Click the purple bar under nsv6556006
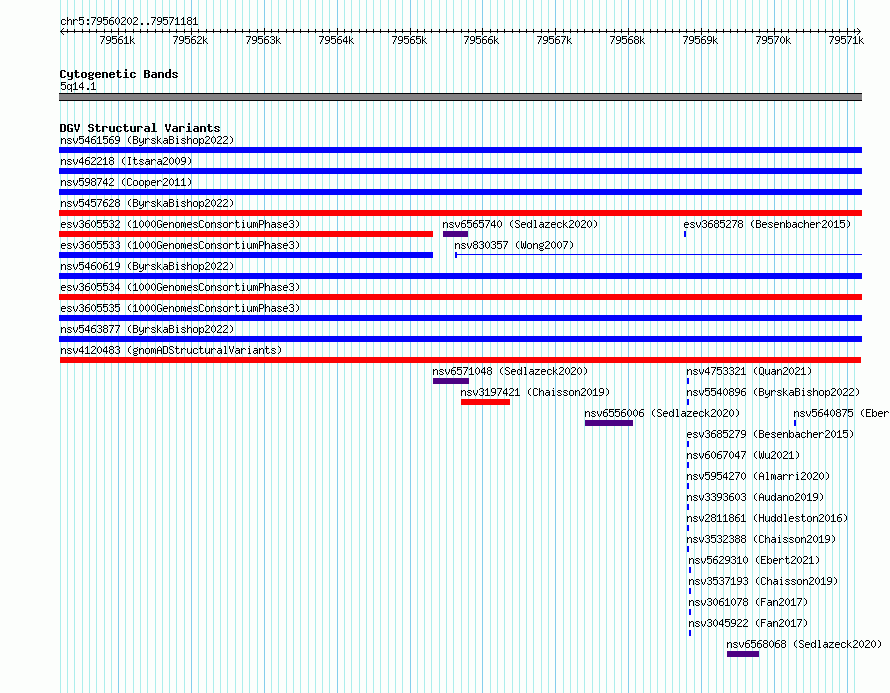890x693 pixels. (608, 423)
